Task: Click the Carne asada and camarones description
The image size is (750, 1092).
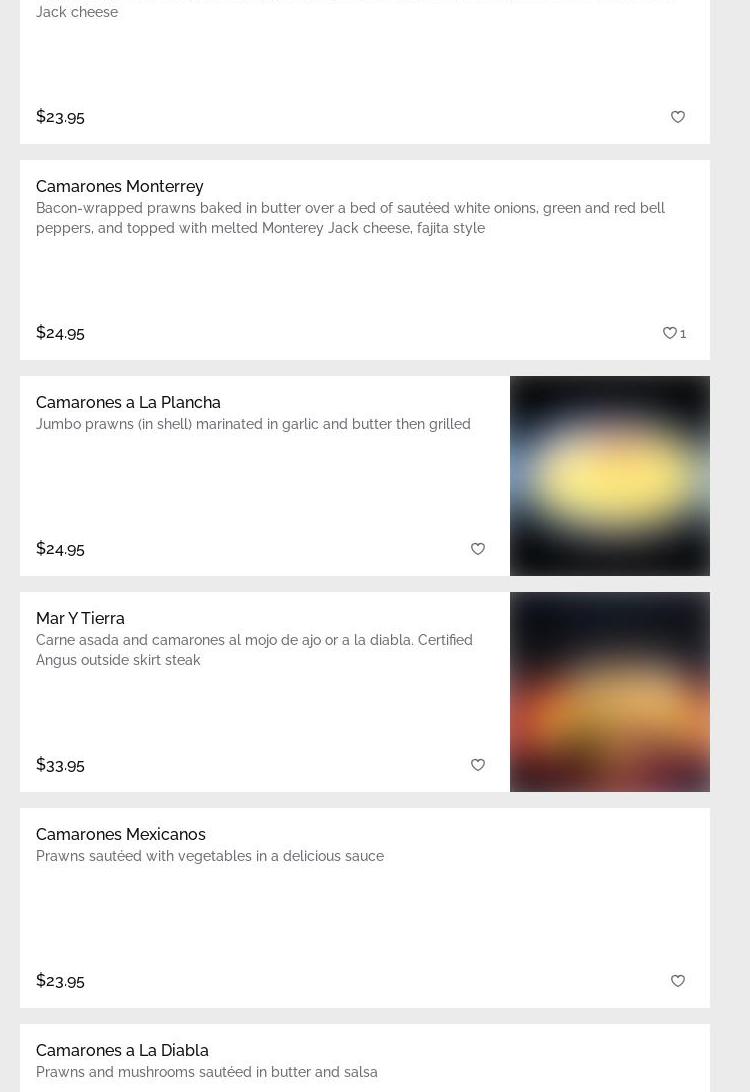Action: [254, 650]
